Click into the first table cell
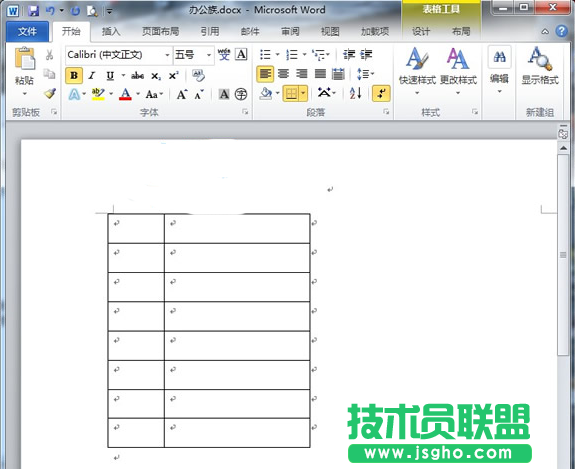Screen dimensions: 575x469 tap(136, 228)
